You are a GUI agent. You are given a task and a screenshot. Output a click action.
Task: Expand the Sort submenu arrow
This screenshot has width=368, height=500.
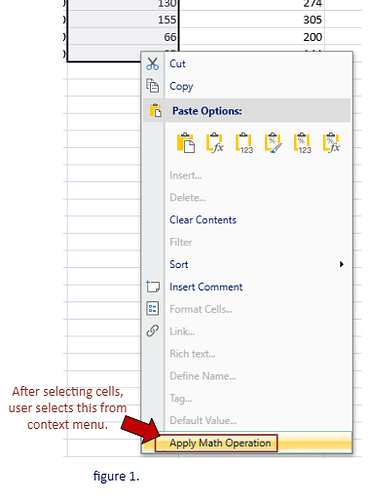tap(341, 264)
